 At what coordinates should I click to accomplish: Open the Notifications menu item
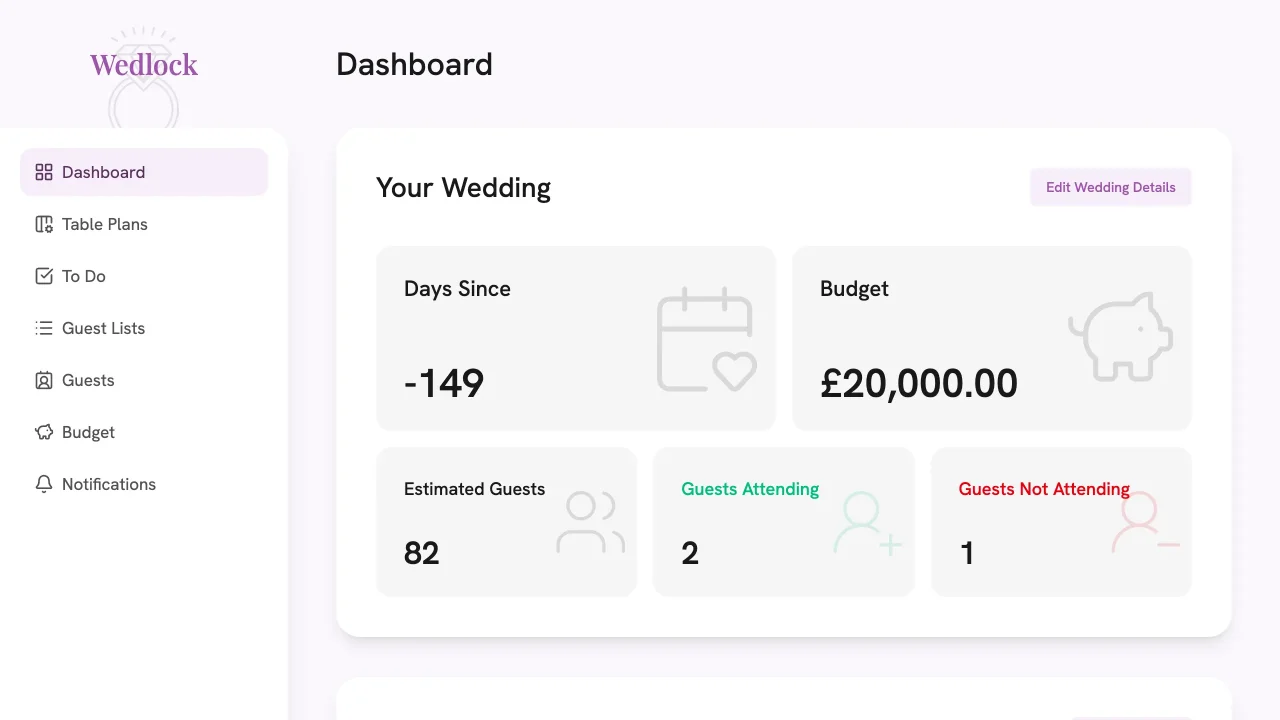pos(108,484)
